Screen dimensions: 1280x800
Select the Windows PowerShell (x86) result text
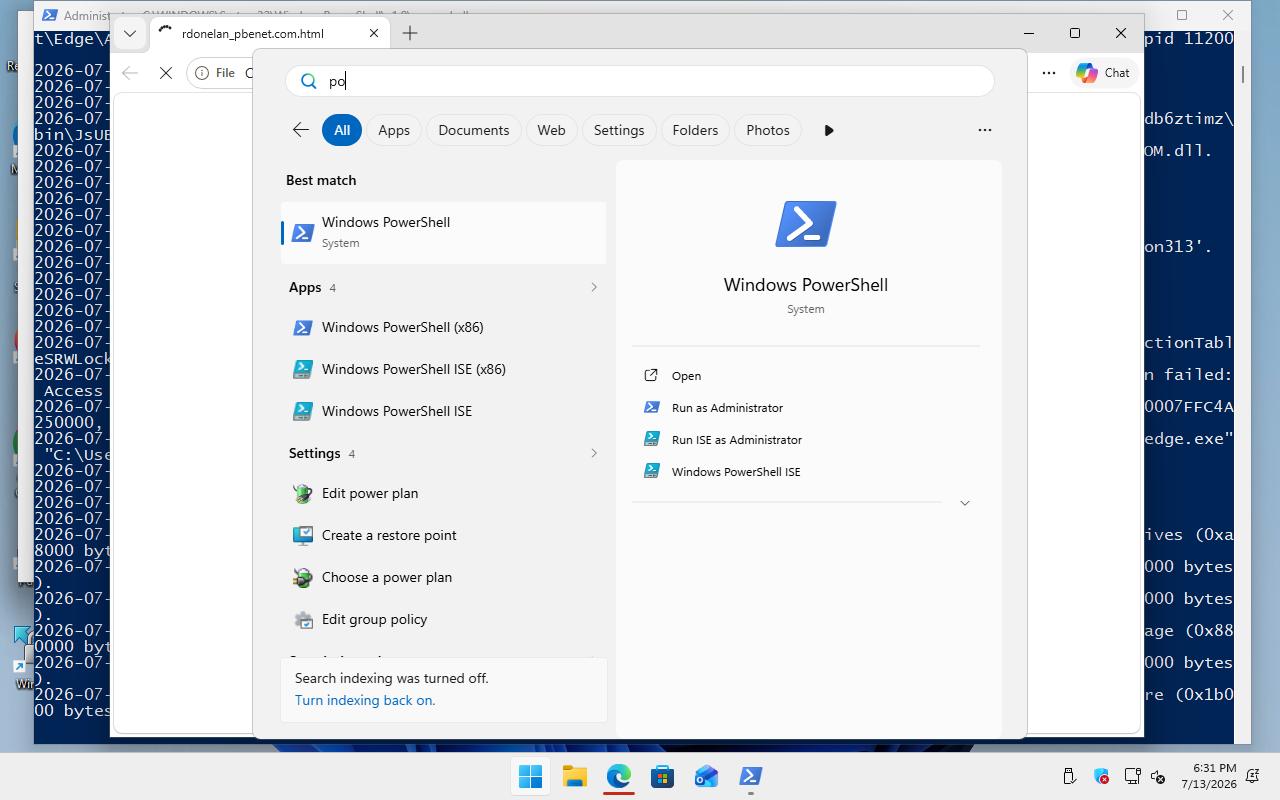pos(403,328)
